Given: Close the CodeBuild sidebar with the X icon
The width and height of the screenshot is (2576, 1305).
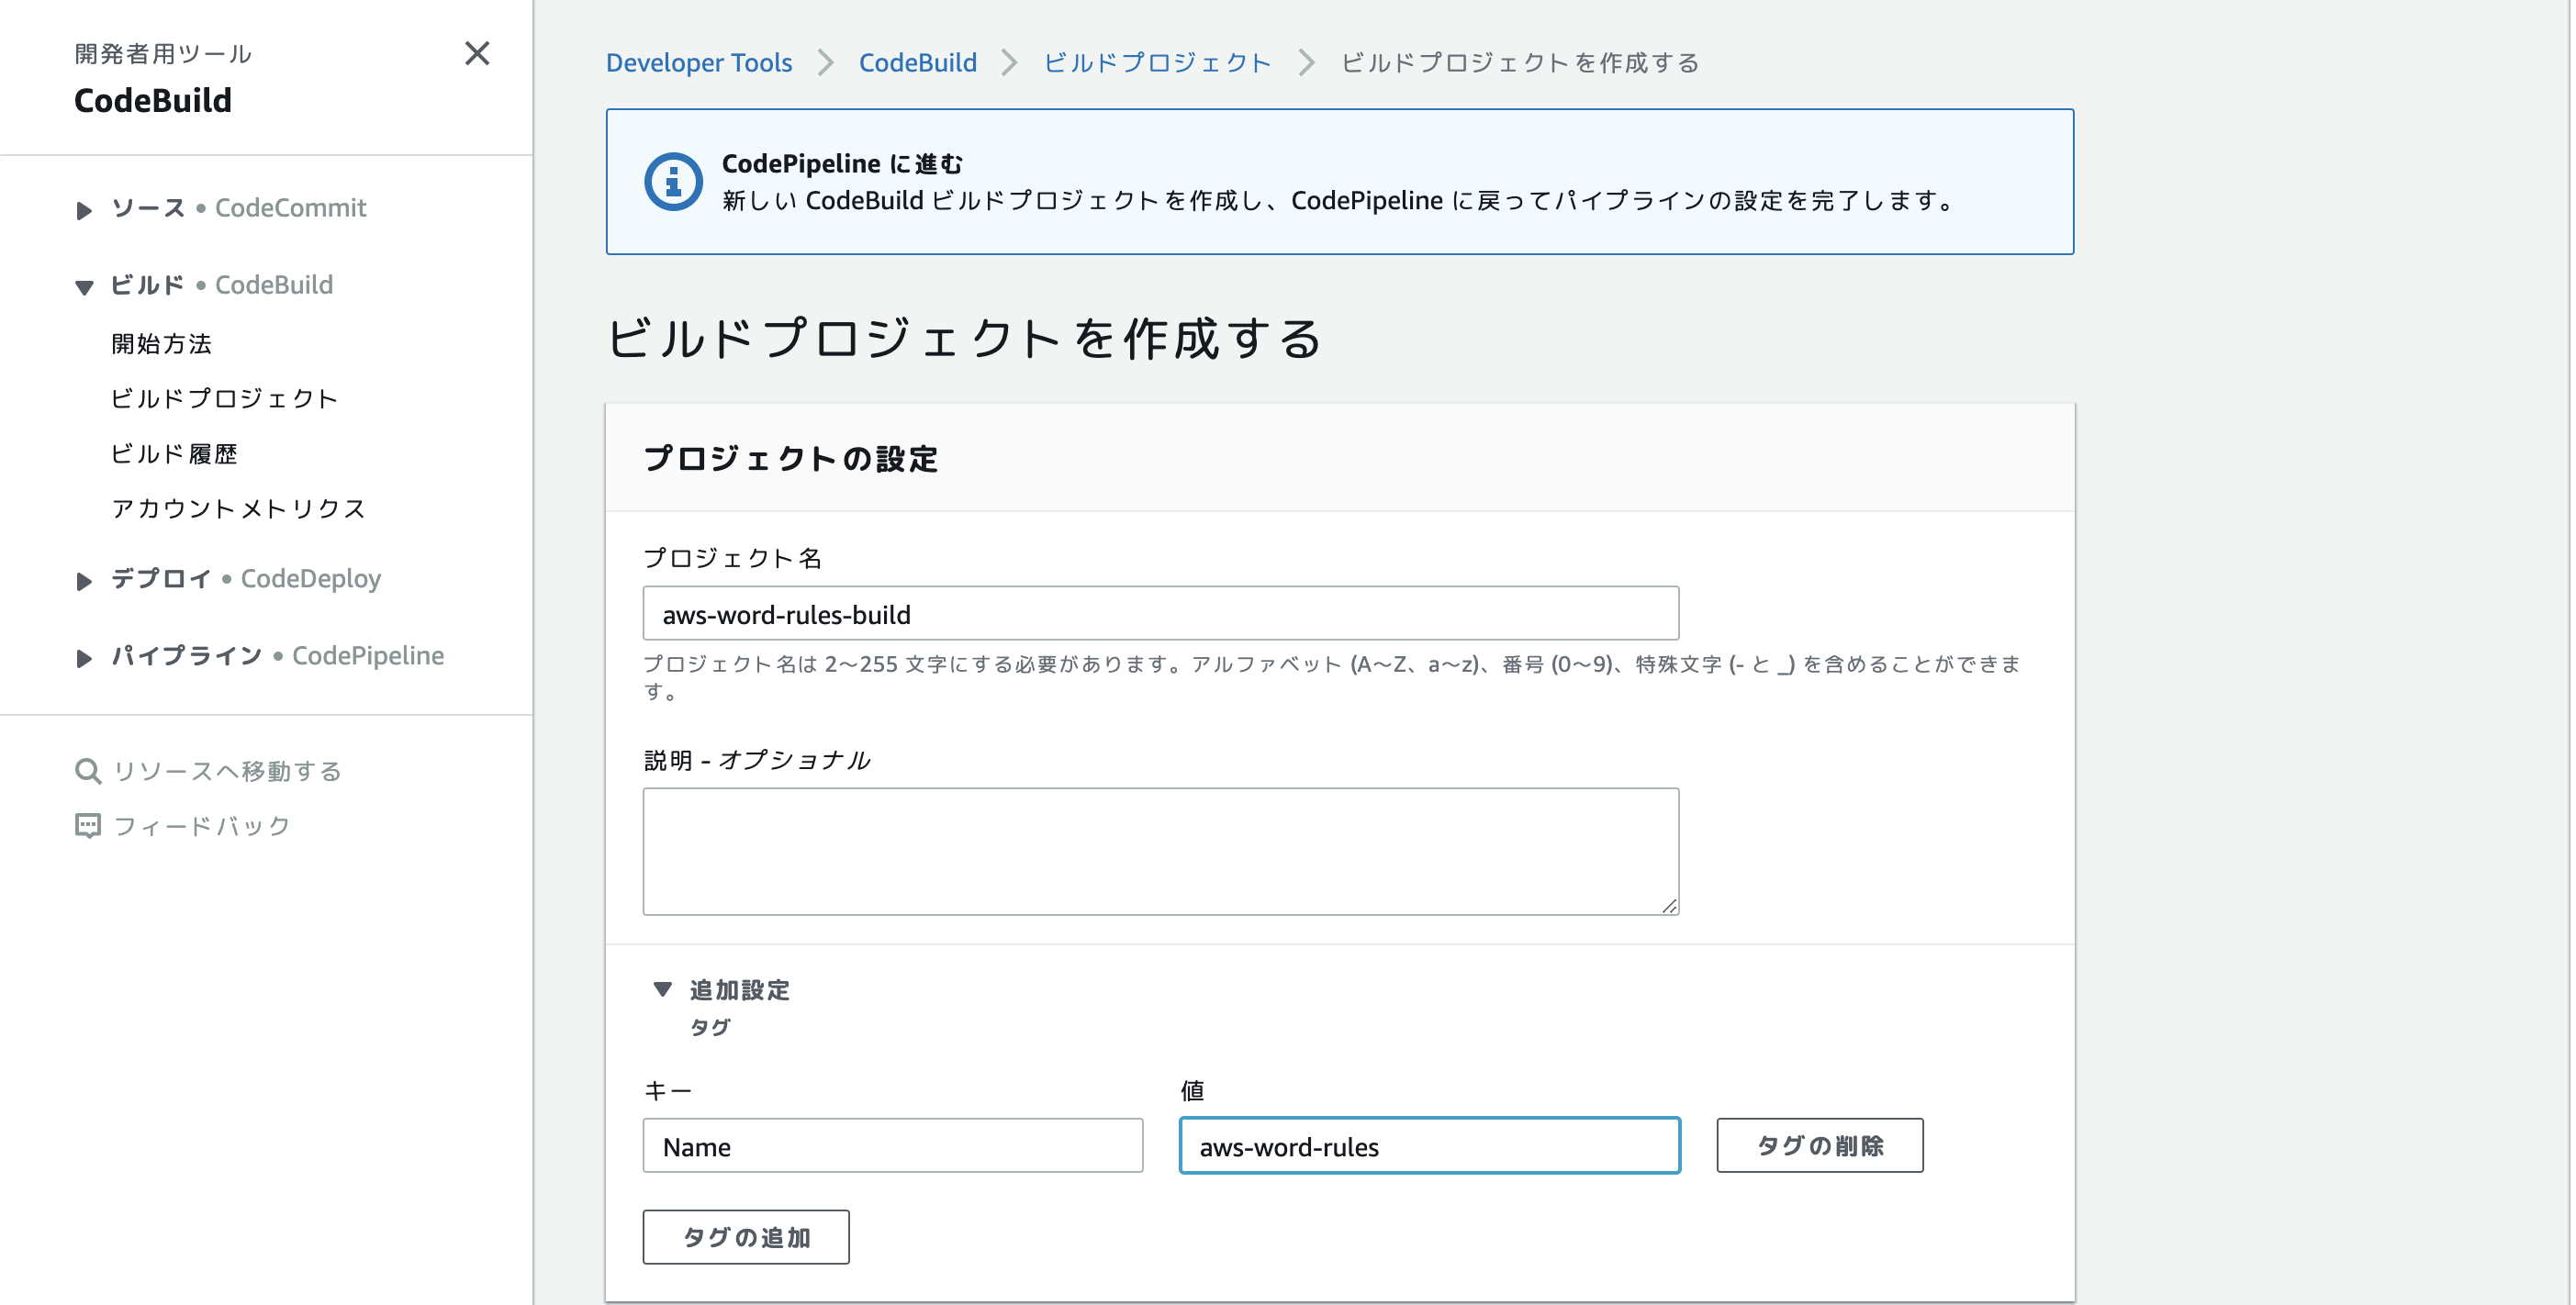Looking at the screenshot, I should coord(477,53).
